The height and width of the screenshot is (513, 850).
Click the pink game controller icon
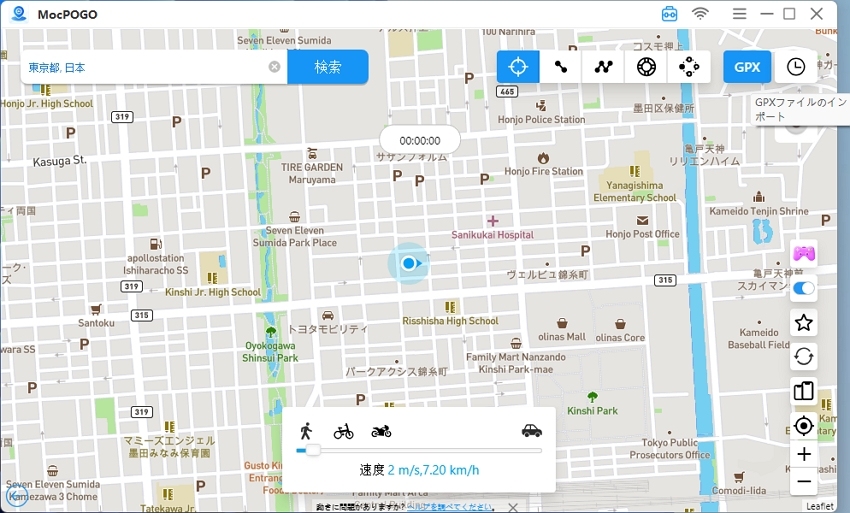(803, 253)
